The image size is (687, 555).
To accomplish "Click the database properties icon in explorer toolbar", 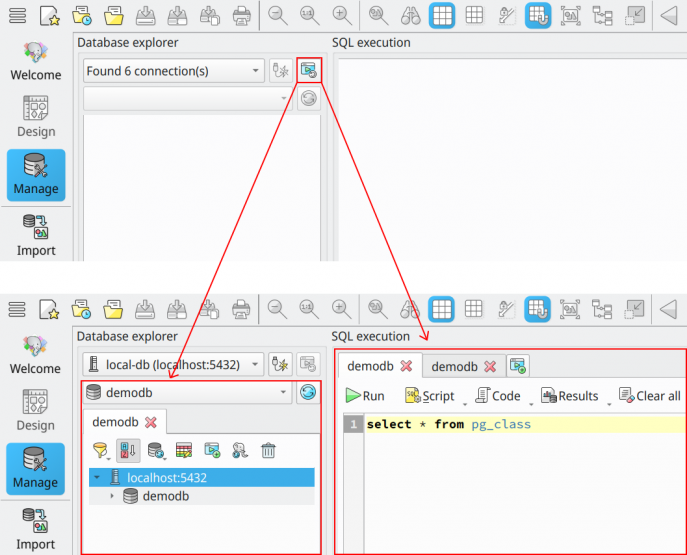I will click(156, 450).
